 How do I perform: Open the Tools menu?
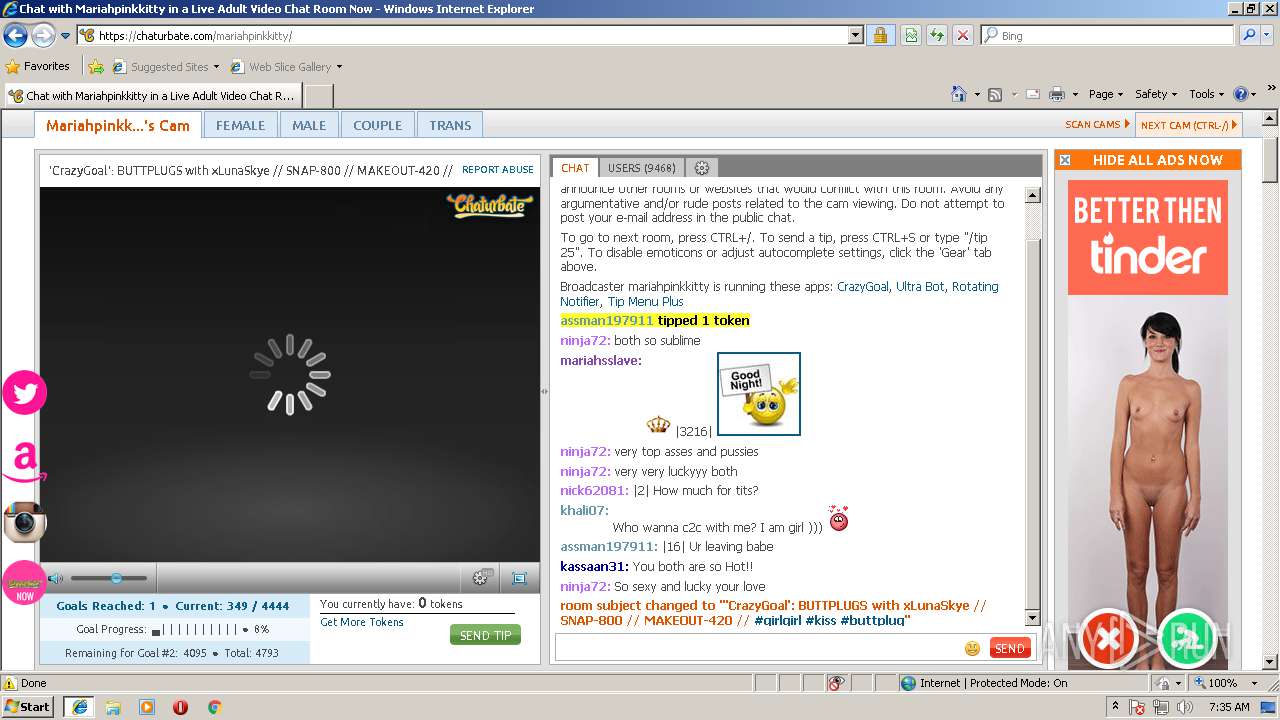pos(1207,94)
